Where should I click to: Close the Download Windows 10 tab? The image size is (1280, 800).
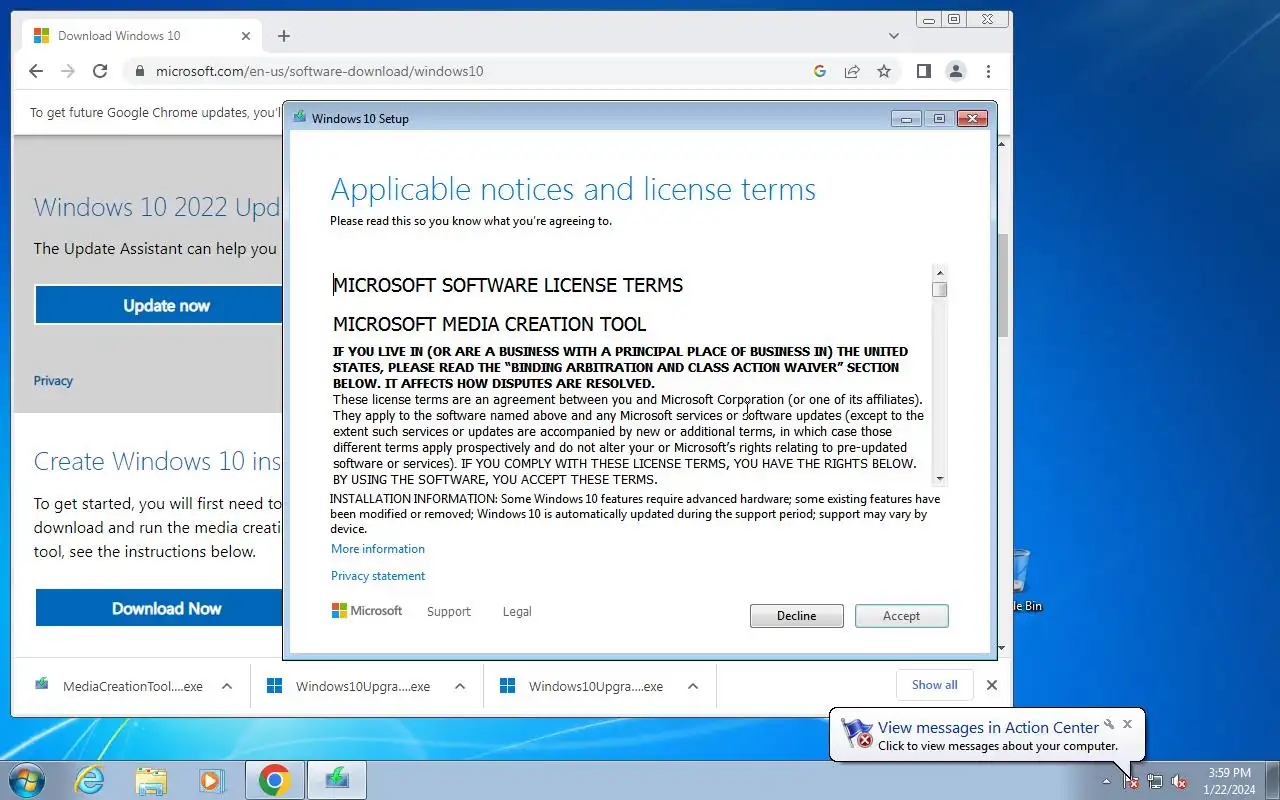tap(246, 36)
